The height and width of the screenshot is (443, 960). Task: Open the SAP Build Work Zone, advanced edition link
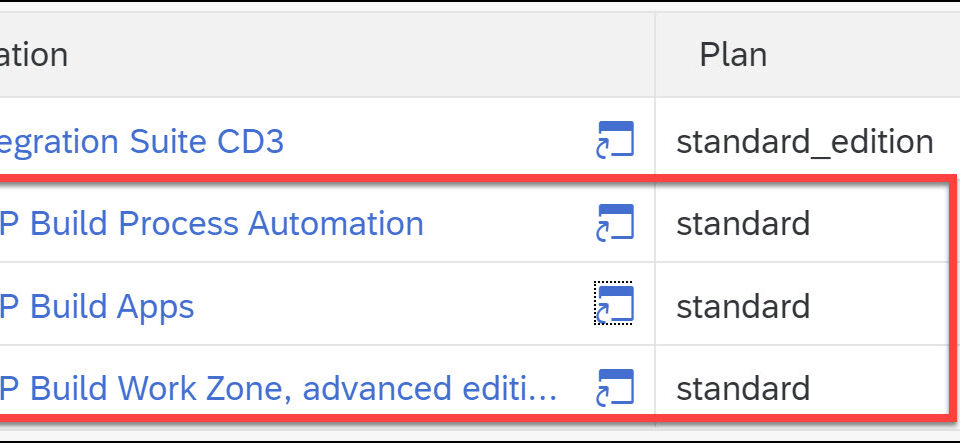(279, 389)
